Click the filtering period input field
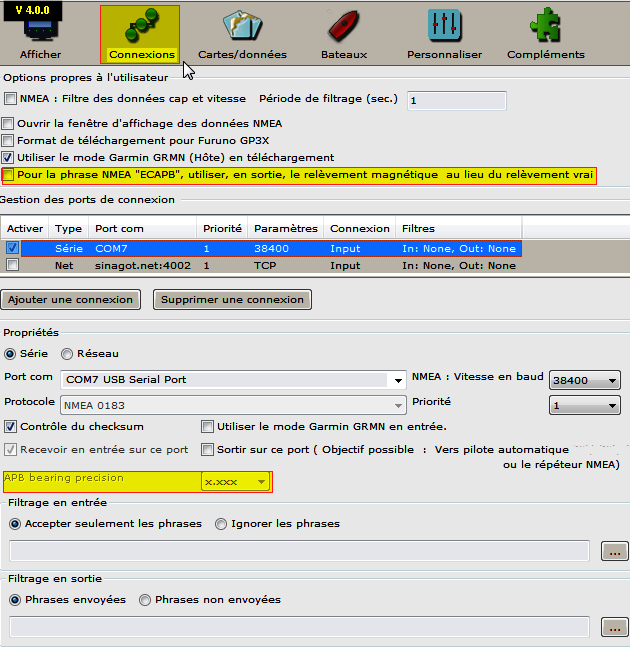The height and width of the screenshot is (648, 630). click(x=456, y=100)
